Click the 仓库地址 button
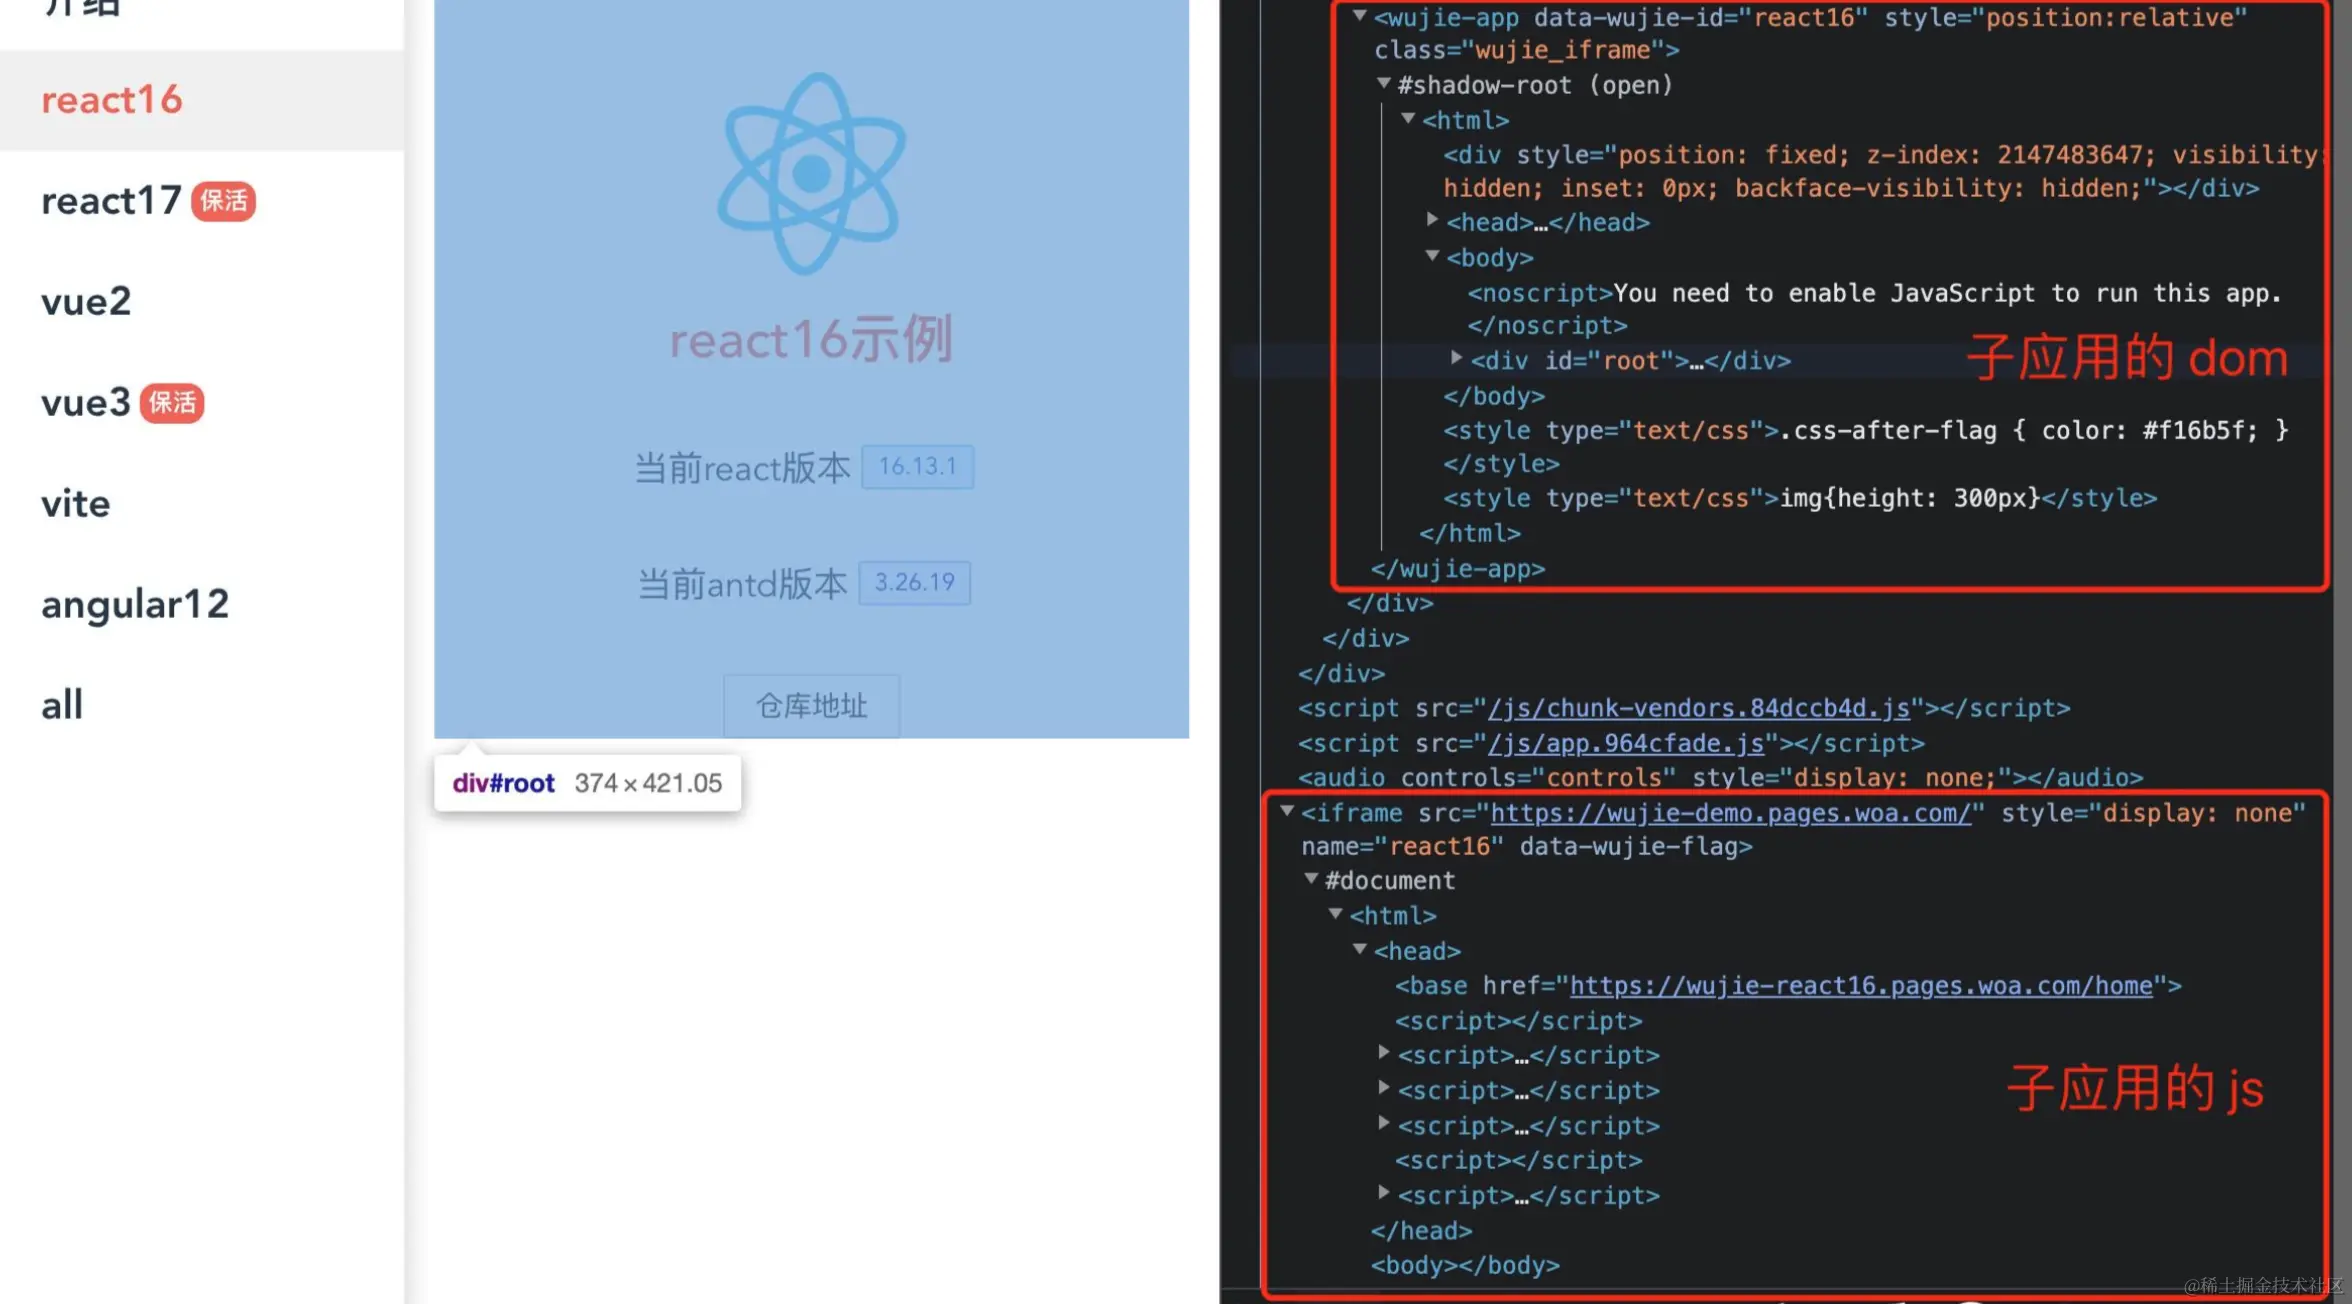The height and width of the screenshot is (1304, 2352). point(811,706)
